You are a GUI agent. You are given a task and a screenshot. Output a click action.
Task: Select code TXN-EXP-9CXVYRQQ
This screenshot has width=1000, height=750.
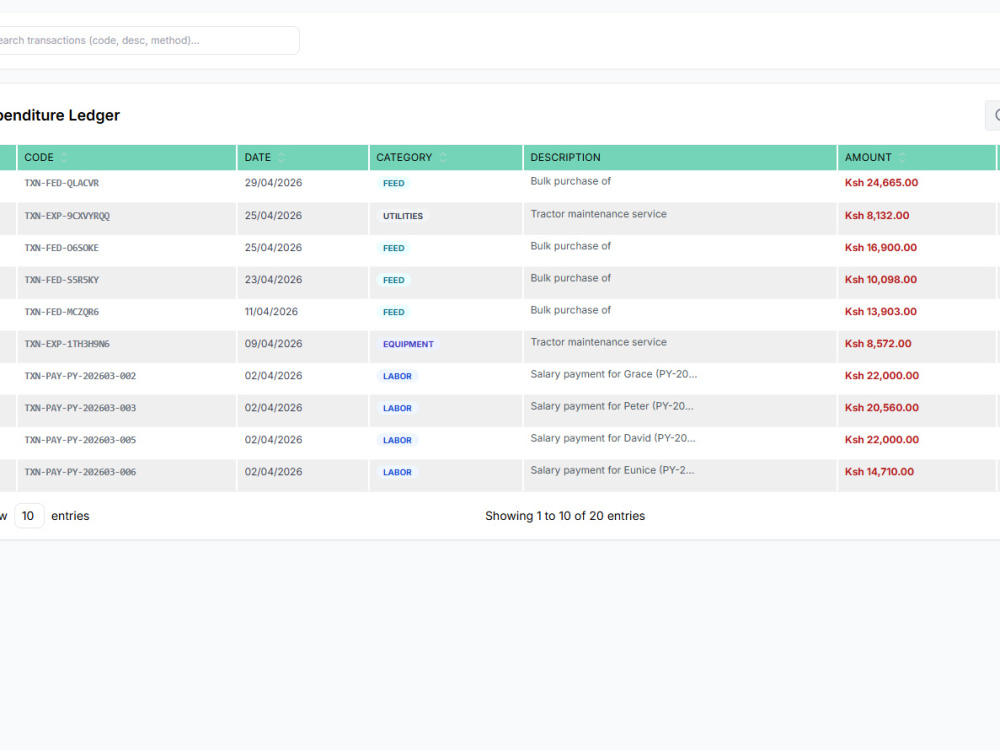pyautogui.click(x=67, y=216)
